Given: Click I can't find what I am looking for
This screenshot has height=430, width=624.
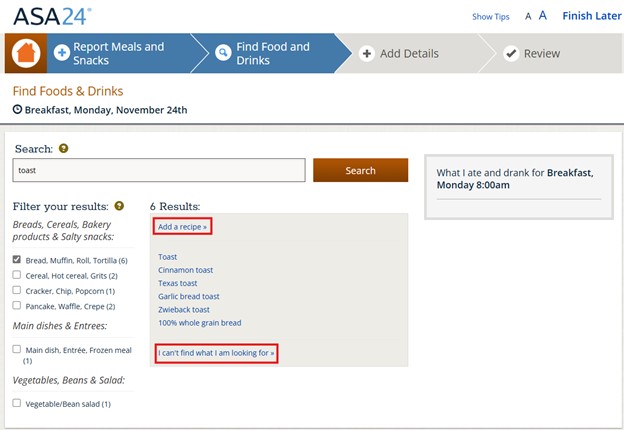Looking at the screenshot, I should 216,353.
